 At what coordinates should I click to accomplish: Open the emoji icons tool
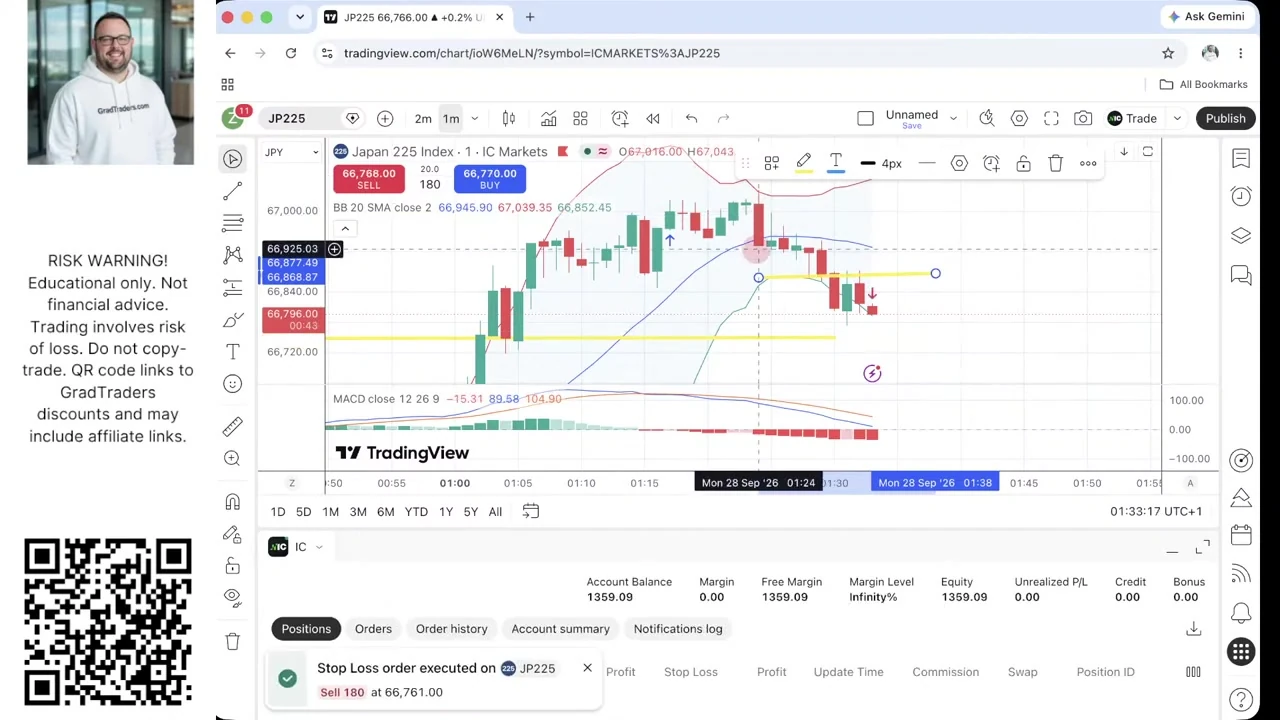pos(233,384)
